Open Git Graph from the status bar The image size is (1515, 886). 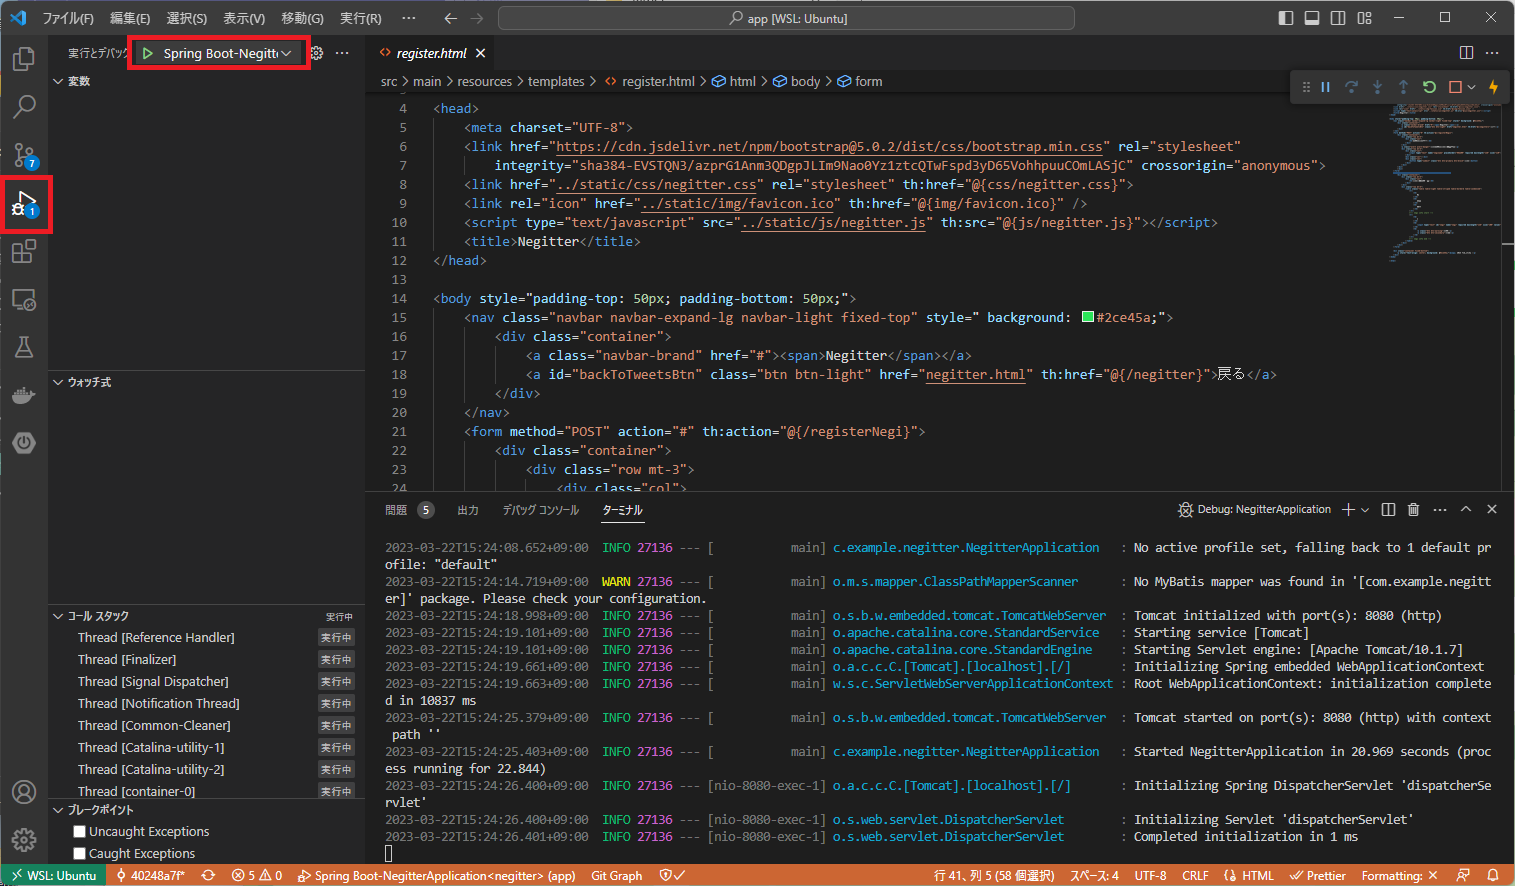(x=616, y=874)
